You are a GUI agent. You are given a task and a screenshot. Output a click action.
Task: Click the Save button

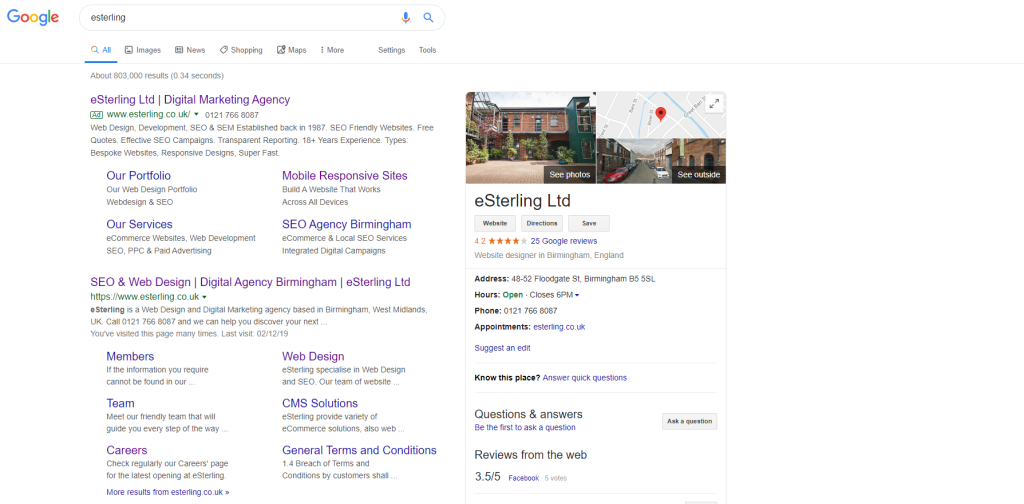click(x=589, y=223)
